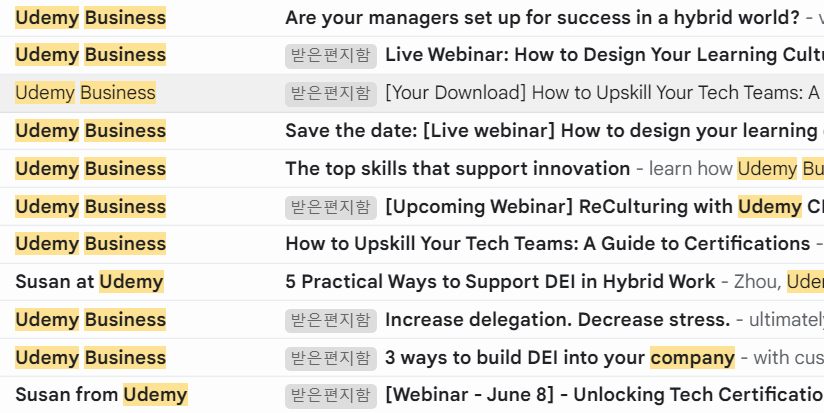Open the 'A Guide to Certifications' email
Viewport: 824px width, 413px height.
[547, 244]
